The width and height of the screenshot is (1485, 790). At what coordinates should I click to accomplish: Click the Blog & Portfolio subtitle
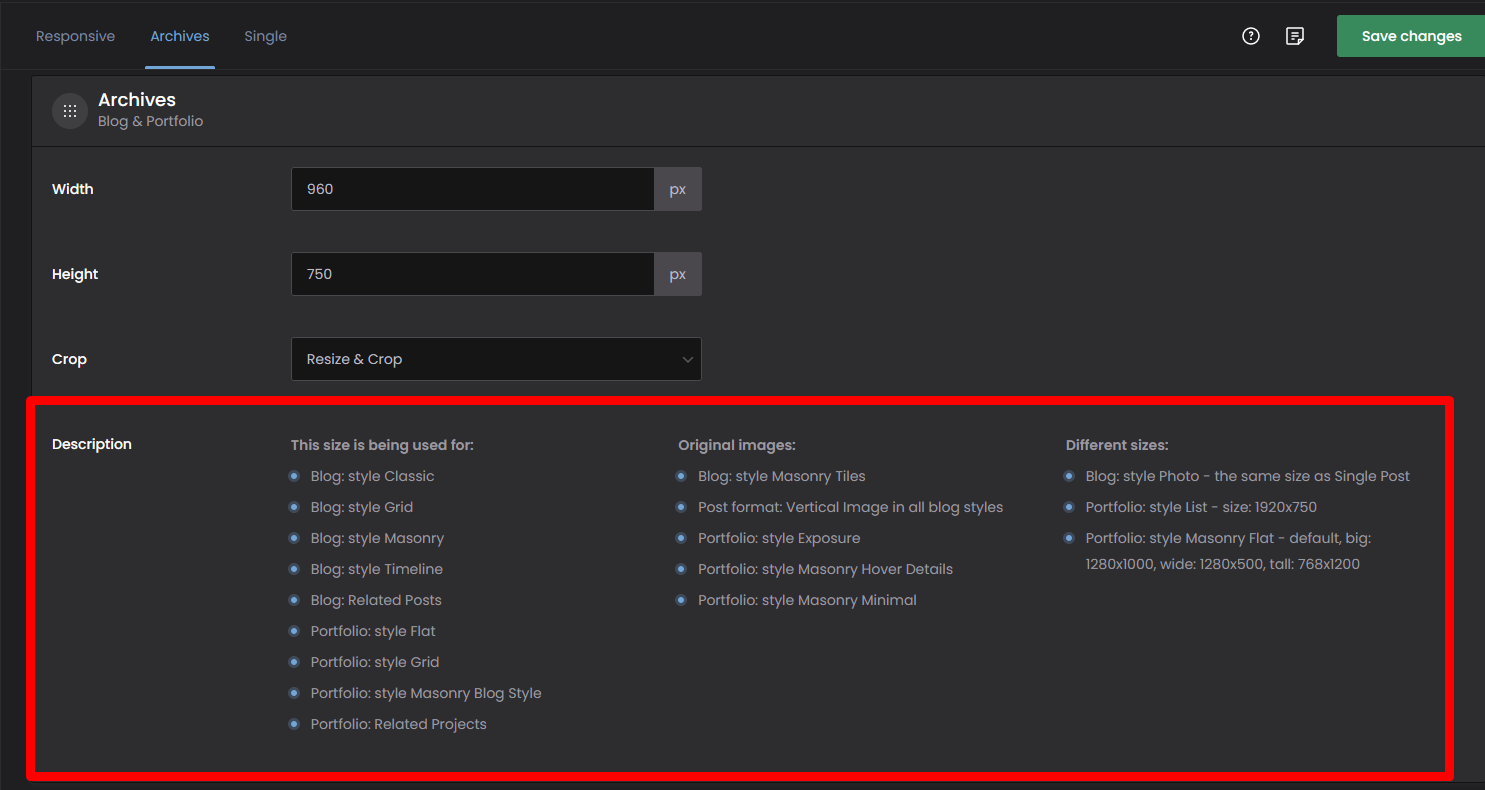[150, 121]
